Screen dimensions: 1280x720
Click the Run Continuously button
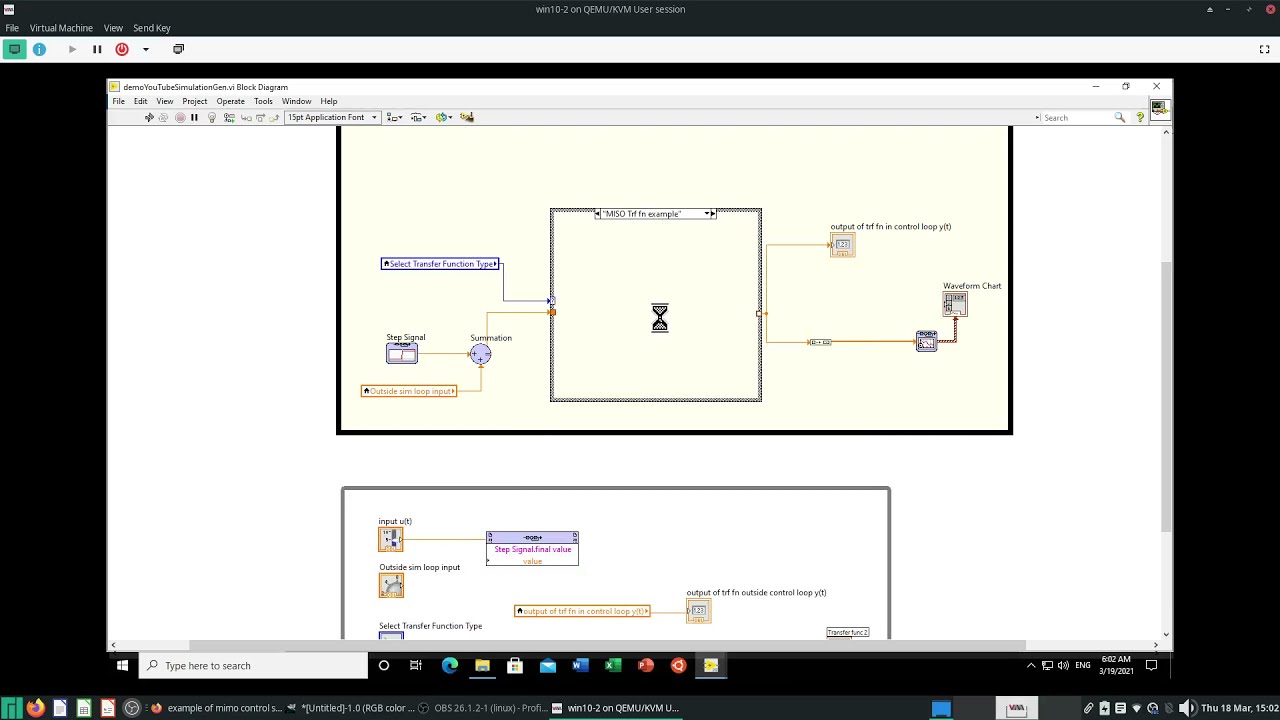point(164,117)
